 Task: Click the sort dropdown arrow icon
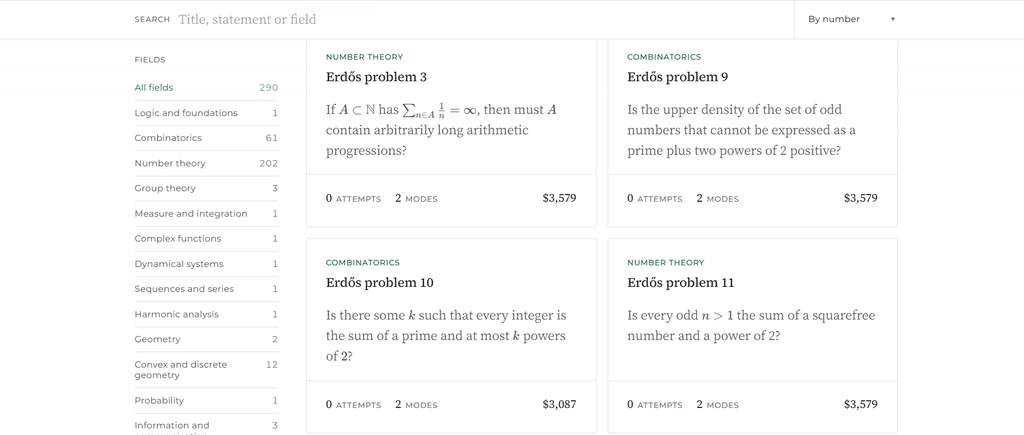[x=893, y=20]
